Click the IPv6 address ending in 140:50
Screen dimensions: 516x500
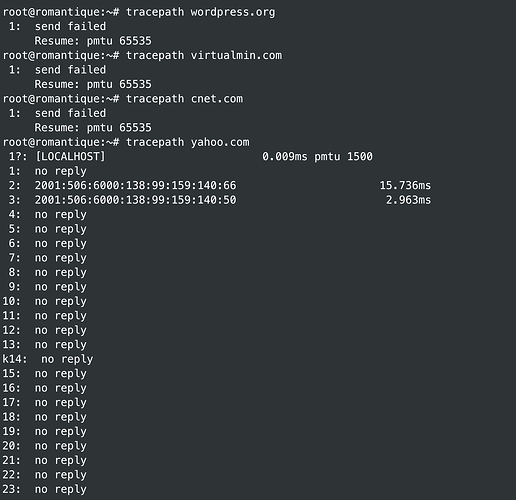136,200
